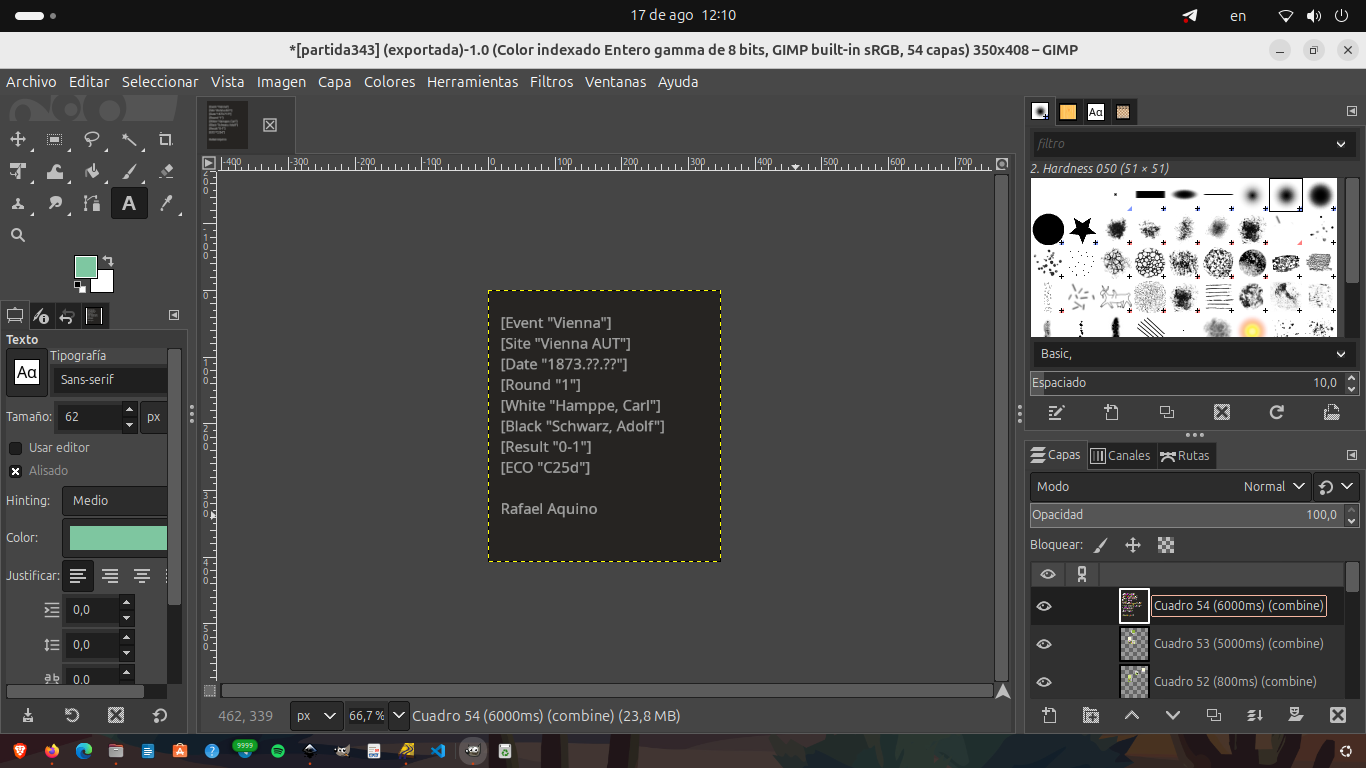This screenshot has width=1366, height=768.
Task: Open the Archivo menu
Action: (31, 82)
